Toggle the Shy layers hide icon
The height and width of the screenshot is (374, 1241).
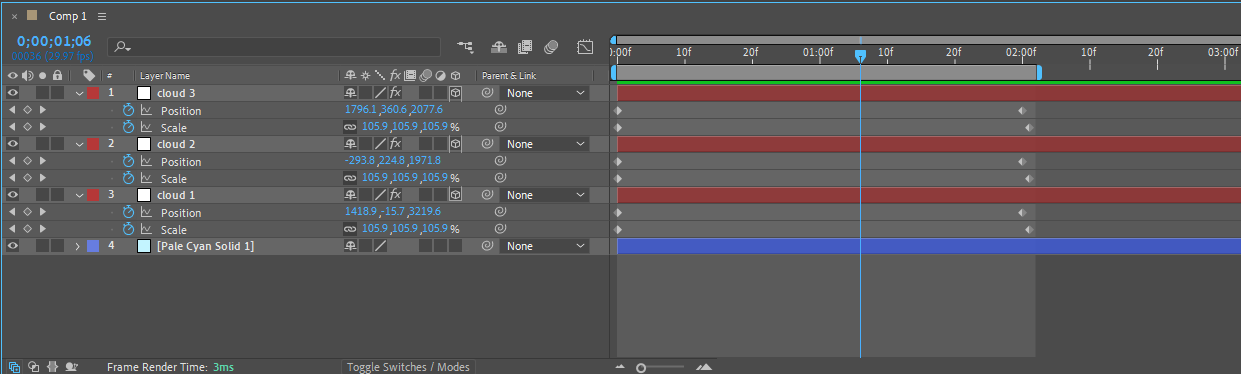click(499, 47)
